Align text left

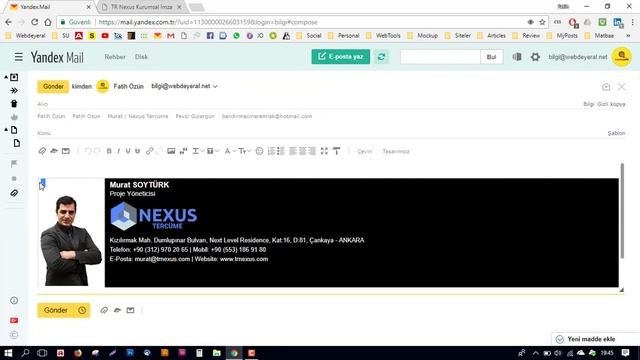point(293,151)
